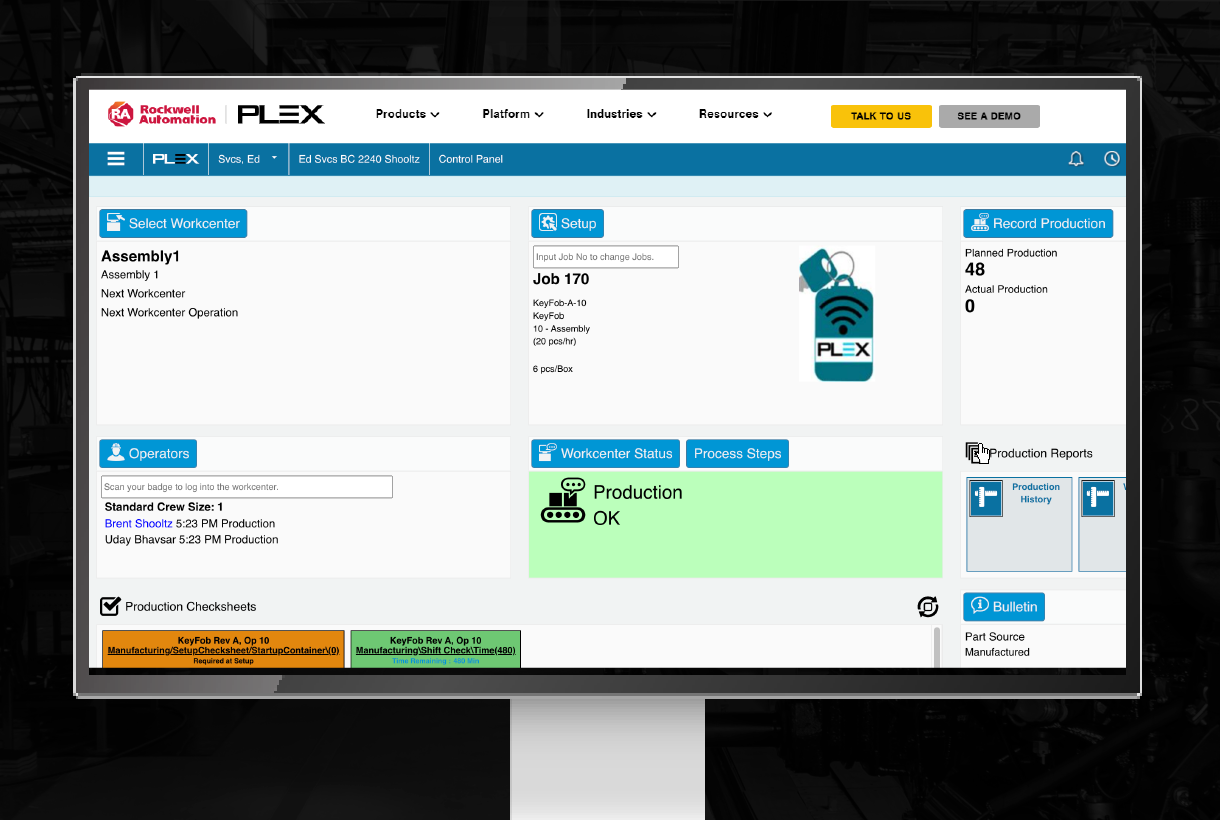Click the Brent Shooltz operator link

138,523
